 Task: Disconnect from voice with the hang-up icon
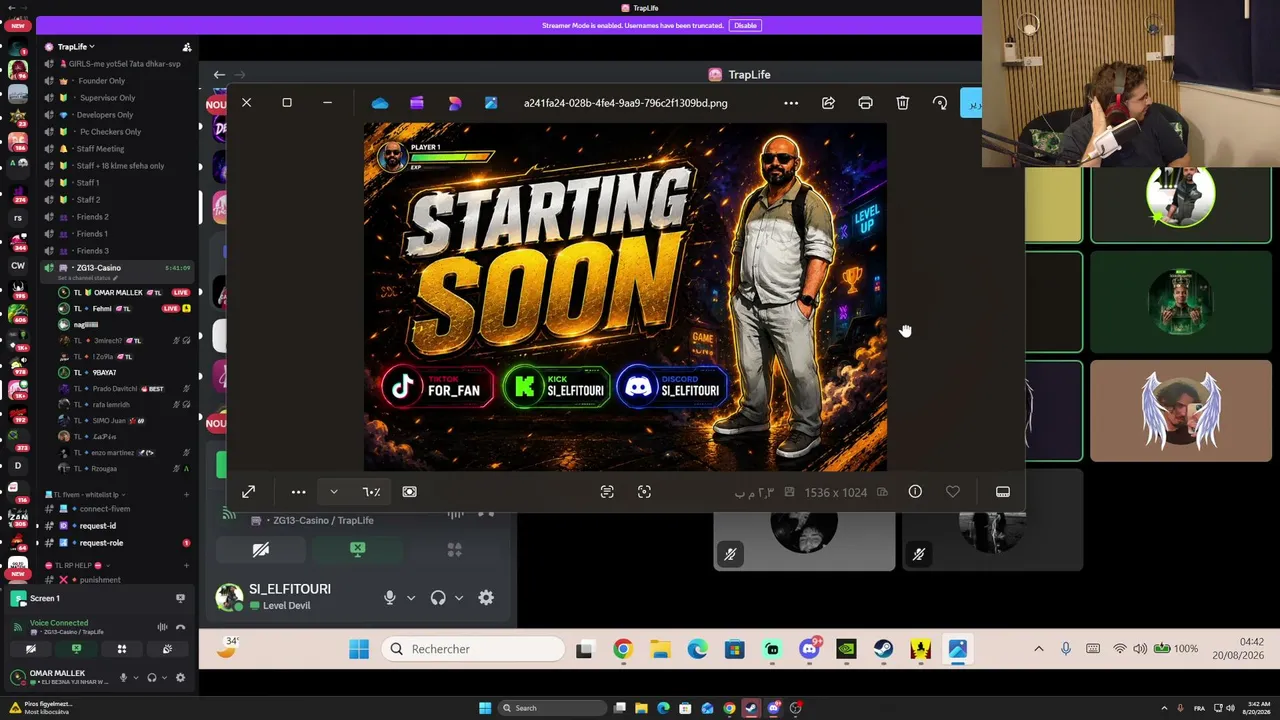[180, 627]
